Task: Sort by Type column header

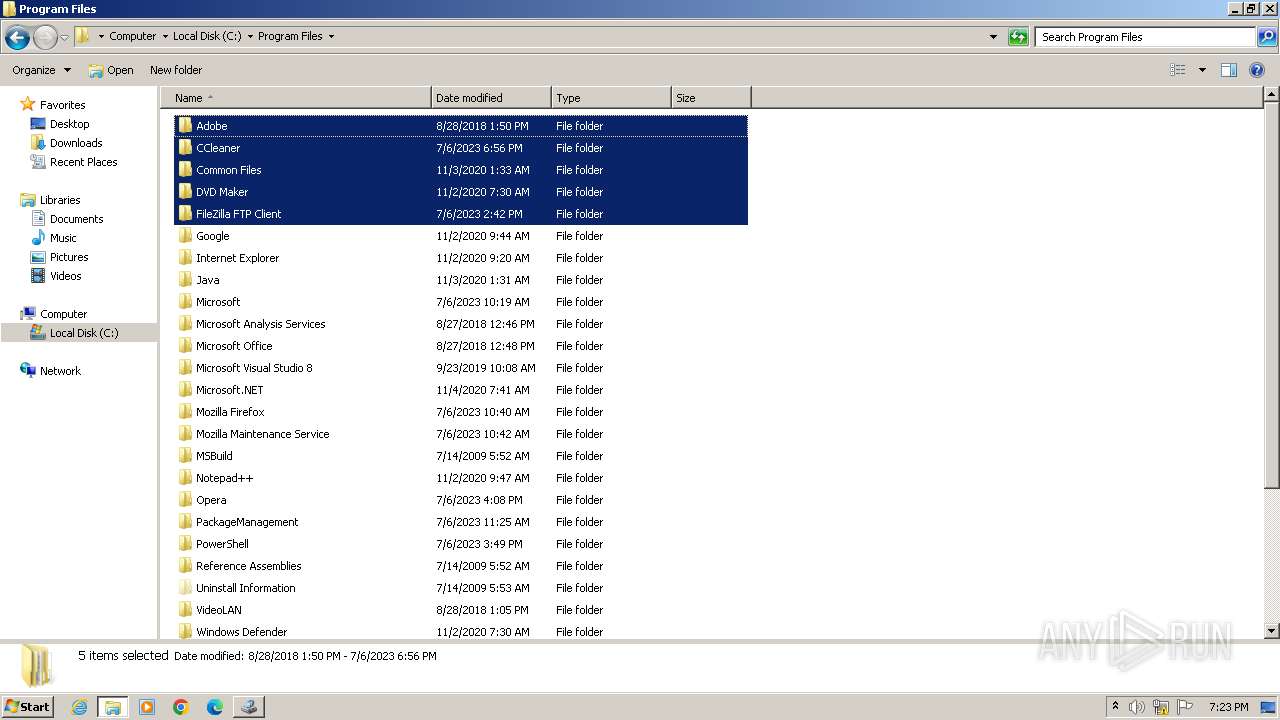Action: [x=611, y=98]
